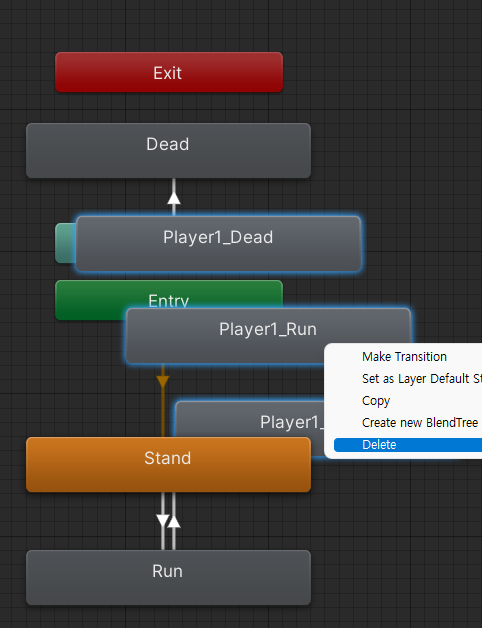The width and height of the screenshot is (482, 628).
Task: Click the partially hidden Player1_ state behind the menu
Action: [248, 420]
